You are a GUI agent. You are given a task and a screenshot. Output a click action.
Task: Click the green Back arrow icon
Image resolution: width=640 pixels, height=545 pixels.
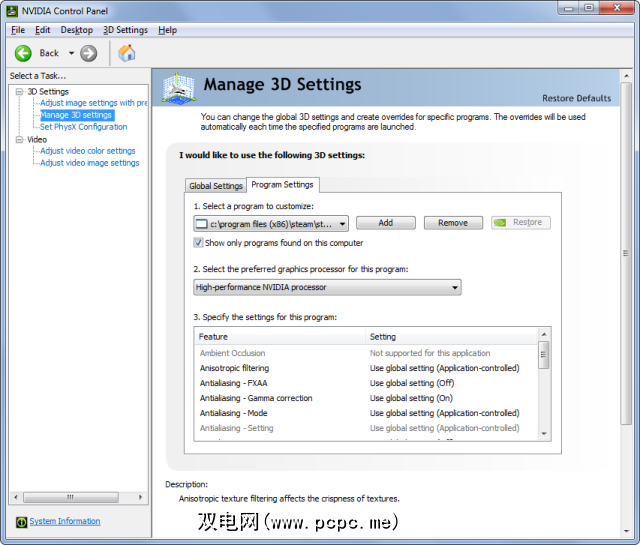23,53
